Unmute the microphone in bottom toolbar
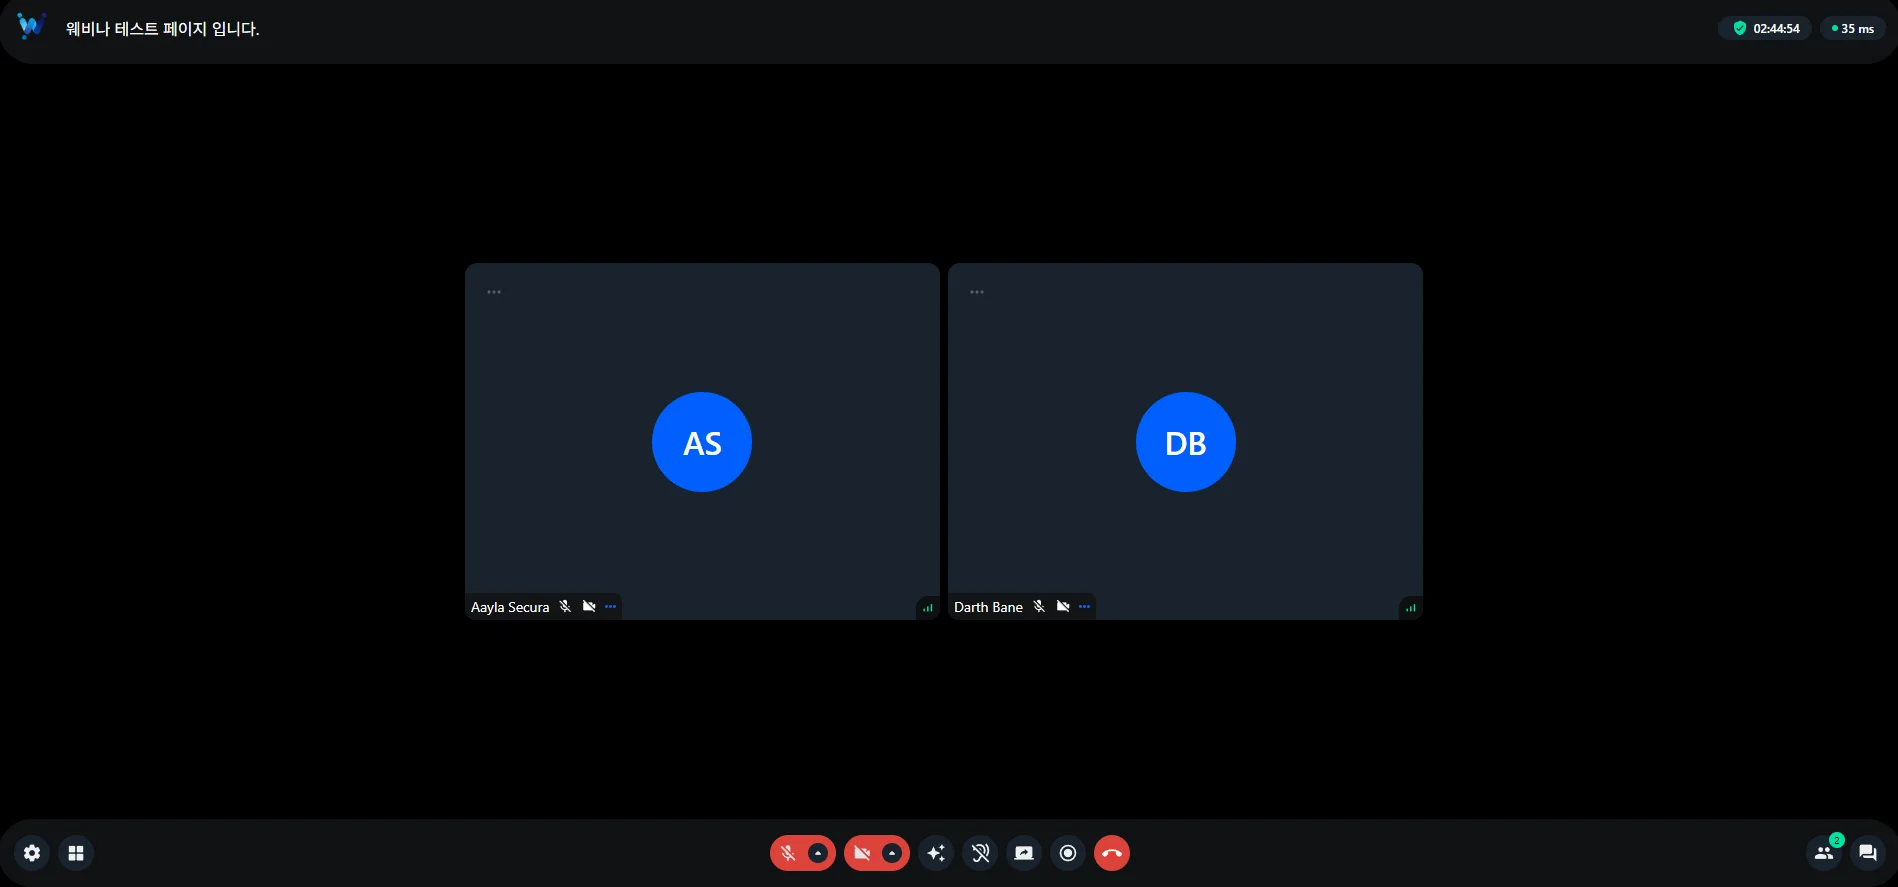The height and width of the screenshot is (887, 1898). click(x=788, y=853)
